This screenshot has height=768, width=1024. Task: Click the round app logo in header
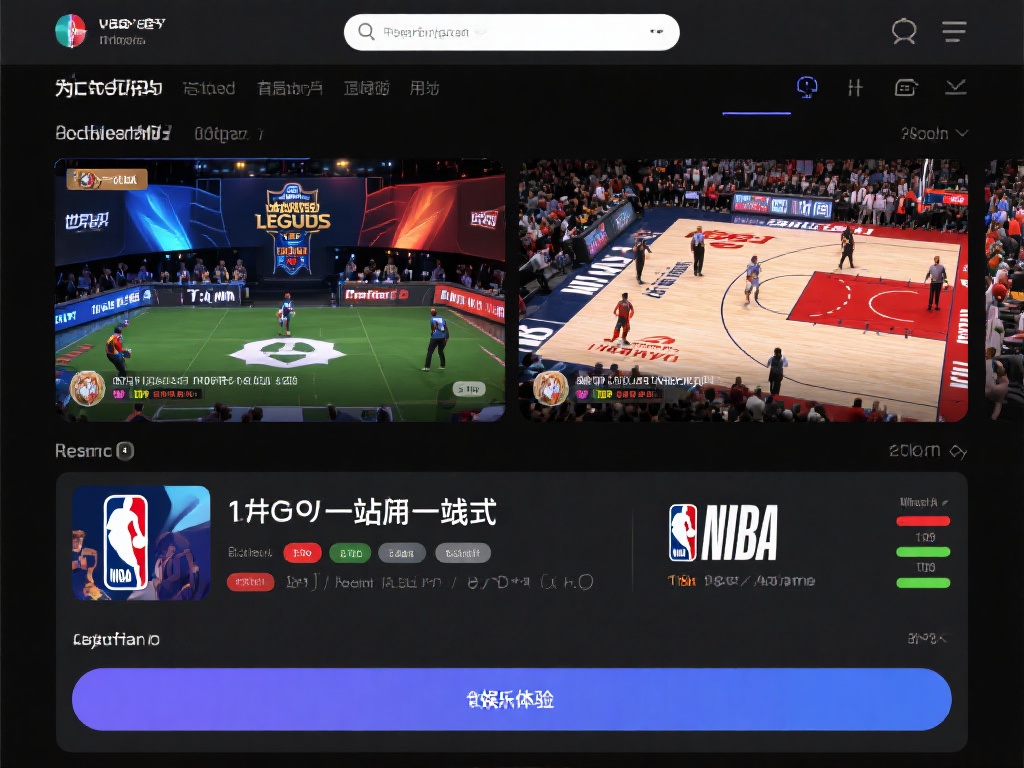(x=71, y=31)
